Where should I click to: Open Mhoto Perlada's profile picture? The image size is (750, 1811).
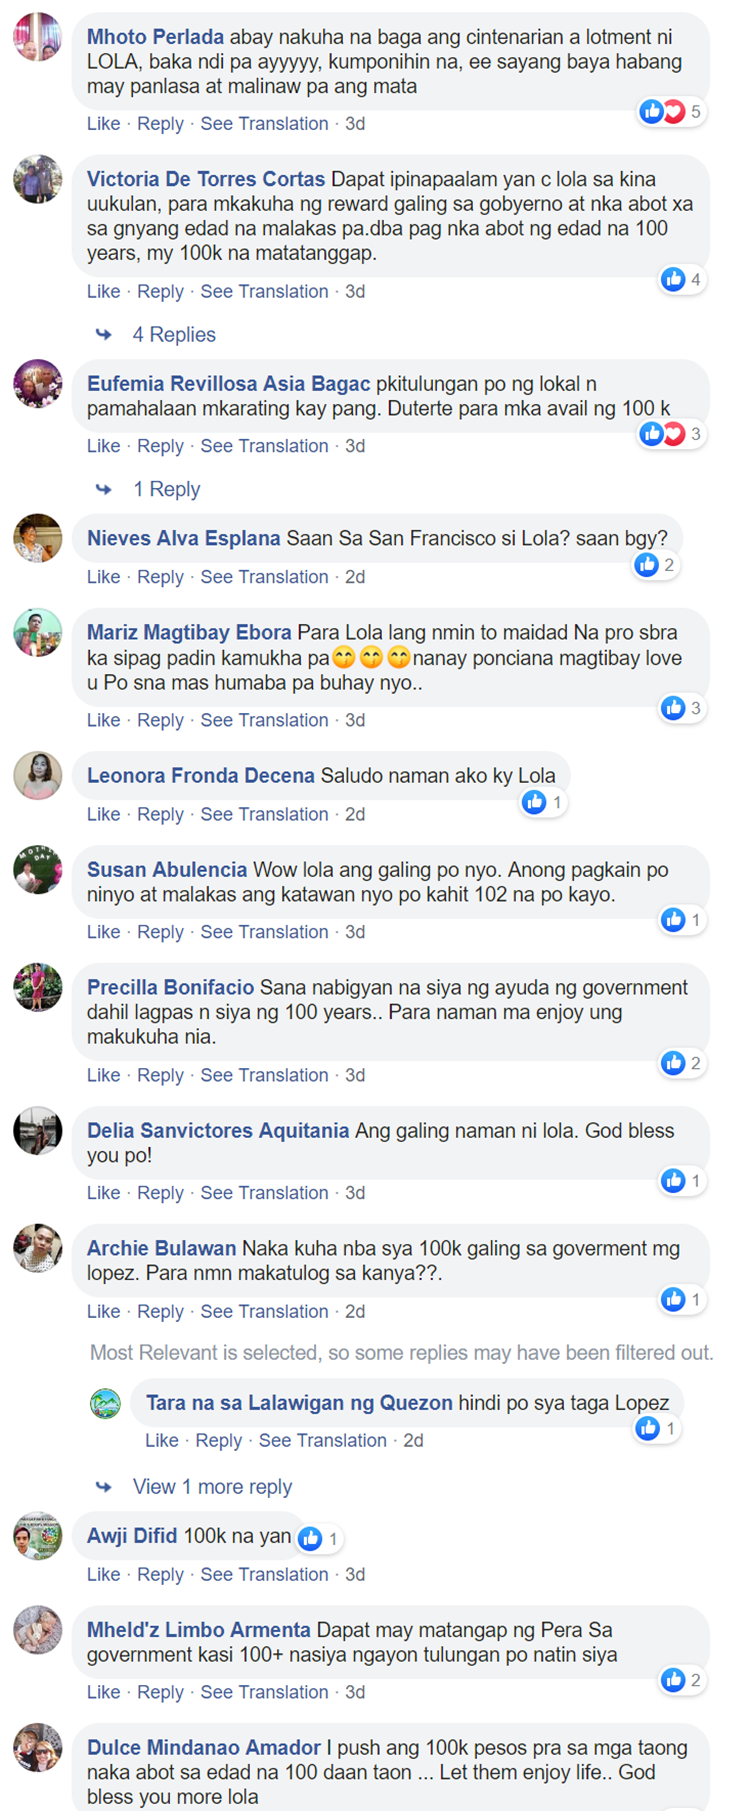pyautogui.click(x=38, y=37)
